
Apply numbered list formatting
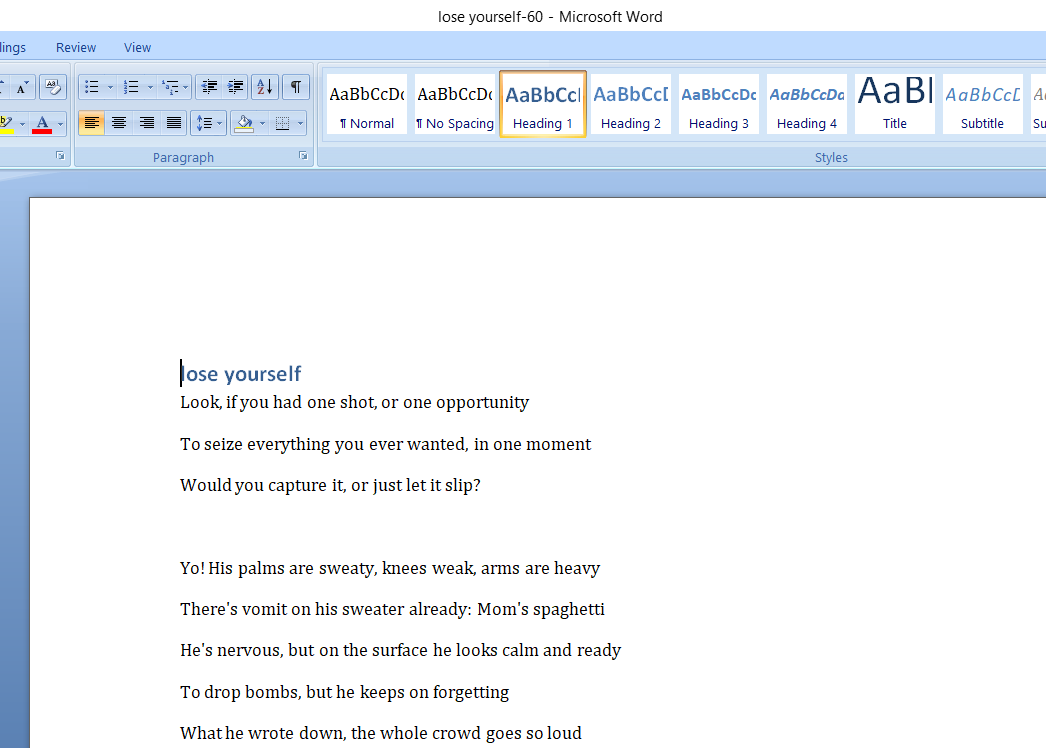(131, 87)
